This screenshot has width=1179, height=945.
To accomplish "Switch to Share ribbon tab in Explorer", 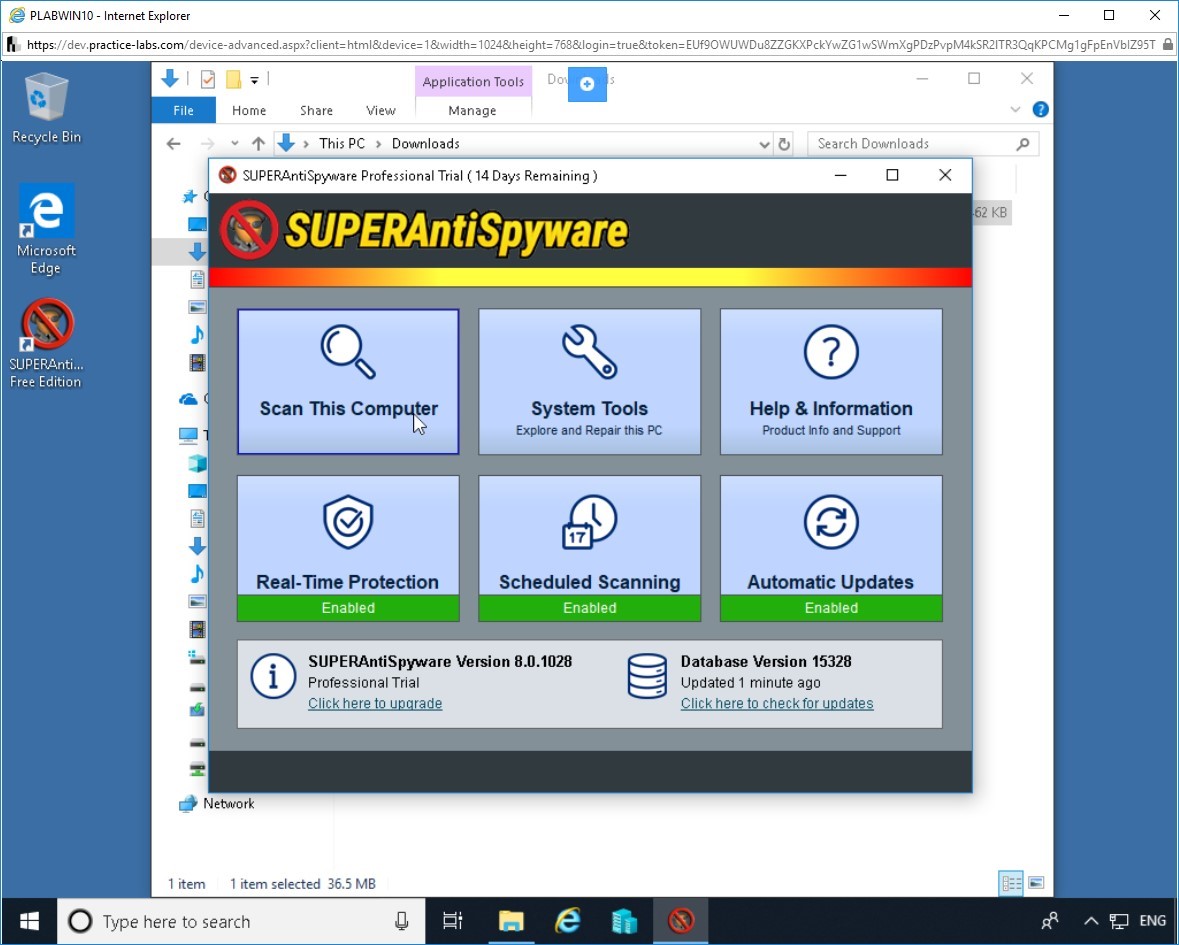I will coord(317,111).
